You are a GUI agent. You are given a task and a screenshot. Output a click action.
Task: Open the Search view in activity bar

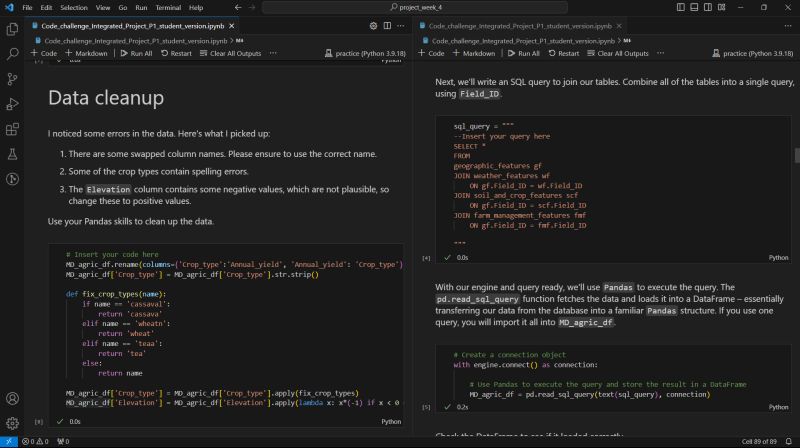point(12,53)
